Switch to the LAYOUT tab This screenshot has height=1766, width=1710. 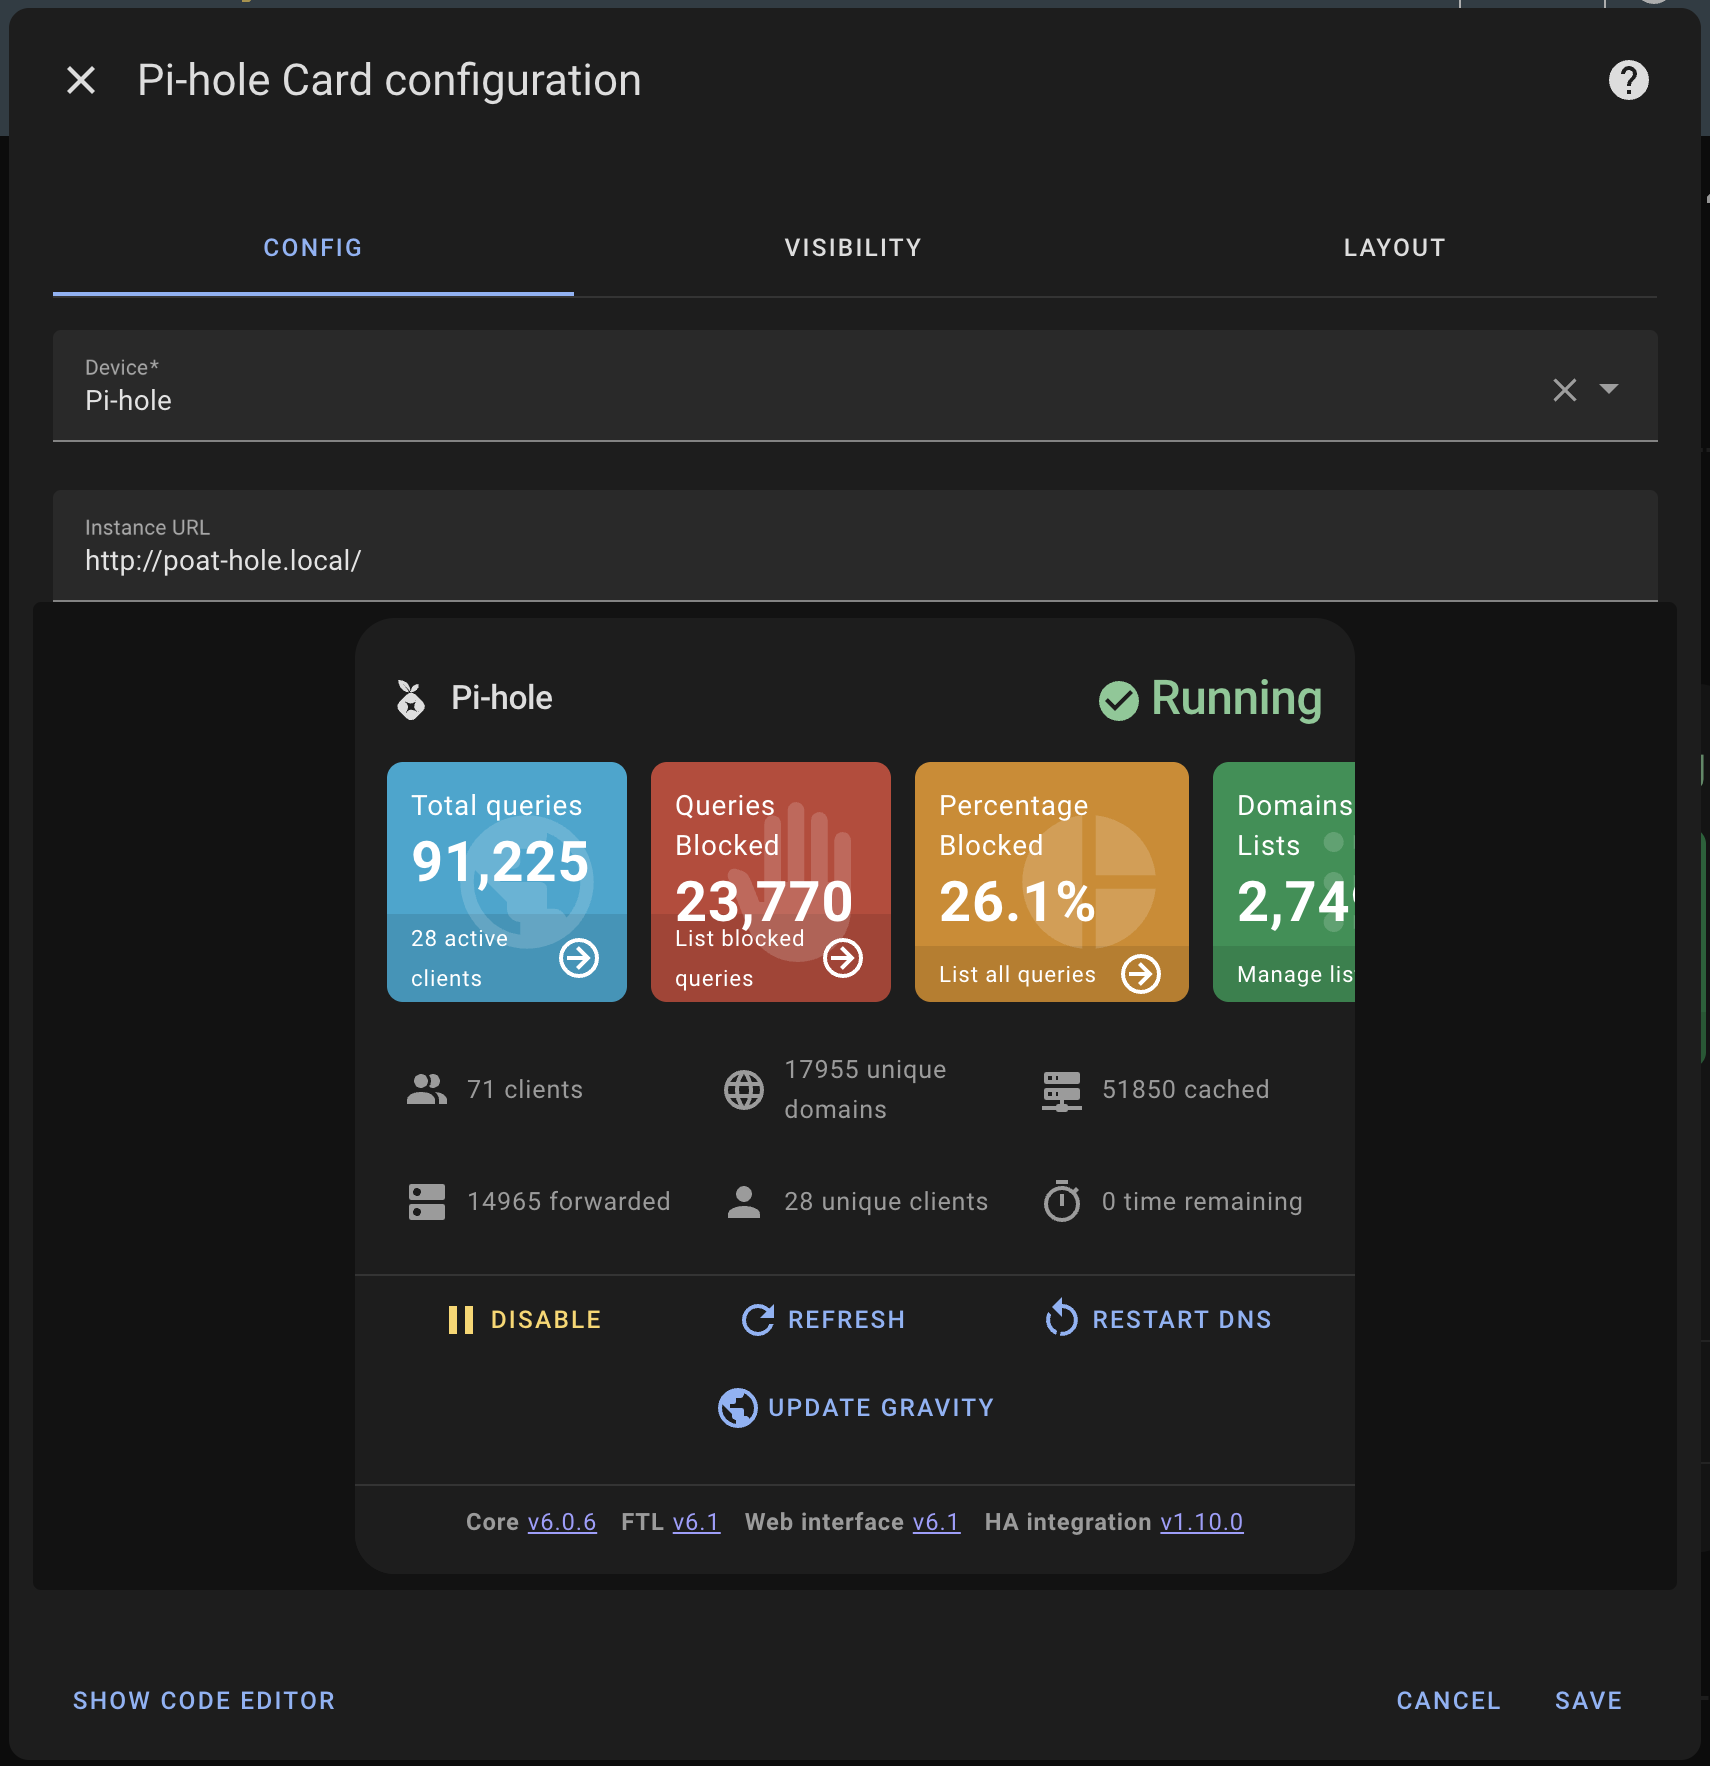[1394, 248]
